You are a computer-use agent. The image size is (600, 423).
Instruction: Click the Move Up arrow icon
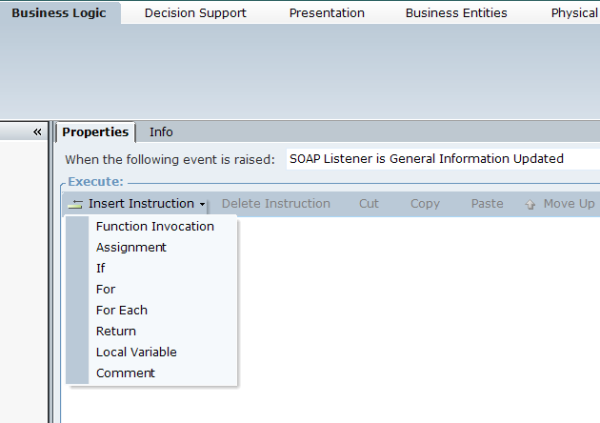pos(531,204)
